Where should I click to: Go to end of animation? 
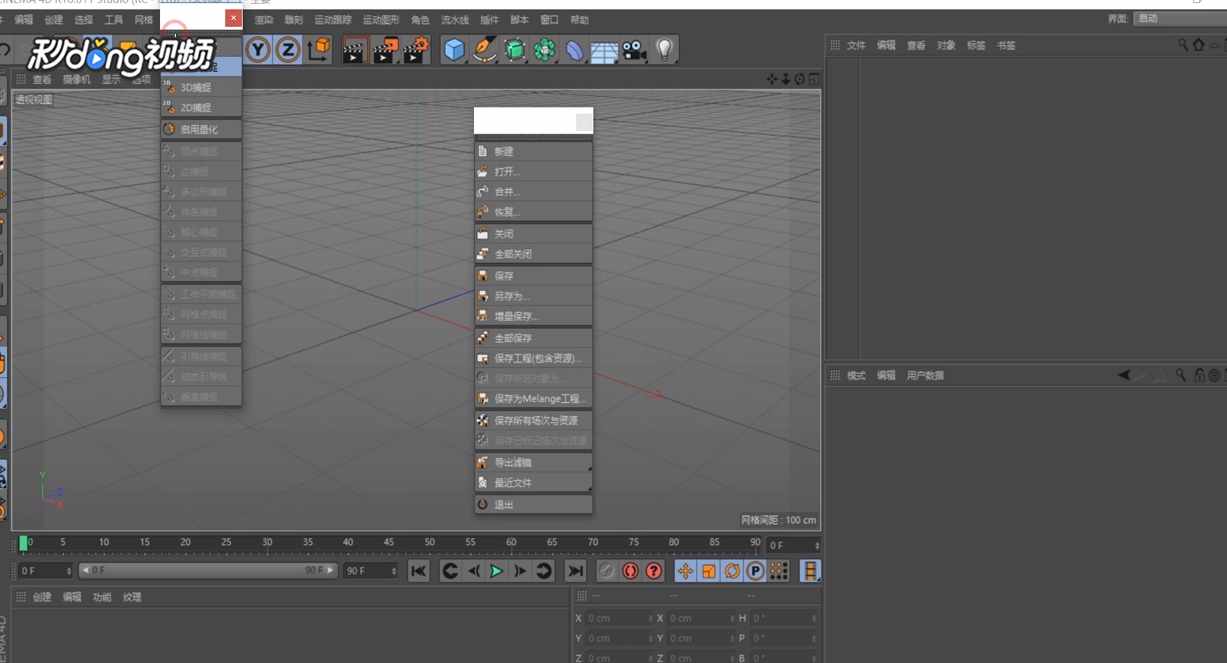coord(575,570)
